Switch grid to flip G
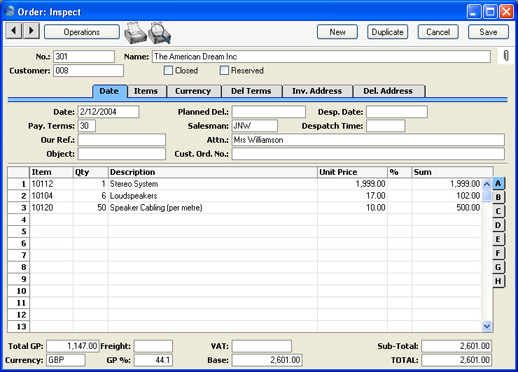The width and height of the screenshot is (518, 372). tap(498, 267)
